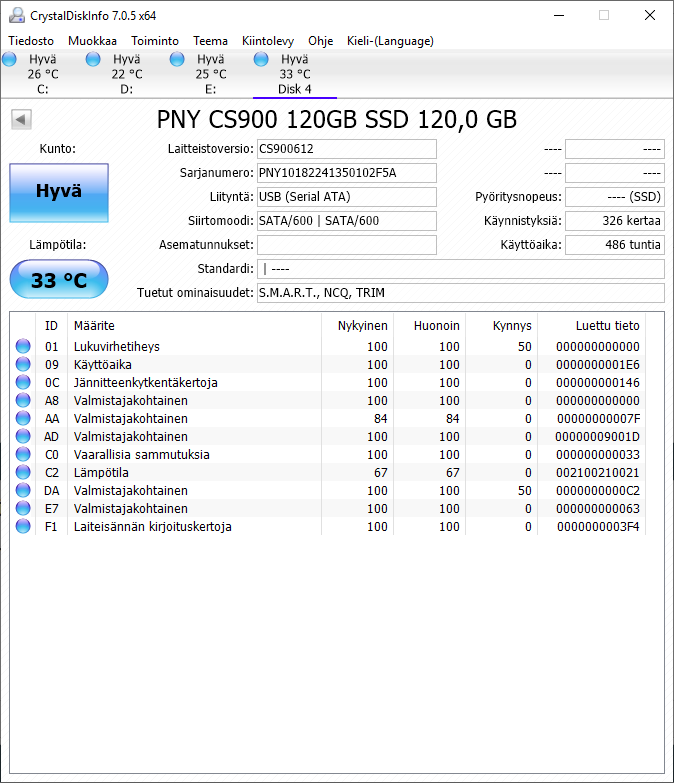Open the Tiedosto menu

click(31, 41)
